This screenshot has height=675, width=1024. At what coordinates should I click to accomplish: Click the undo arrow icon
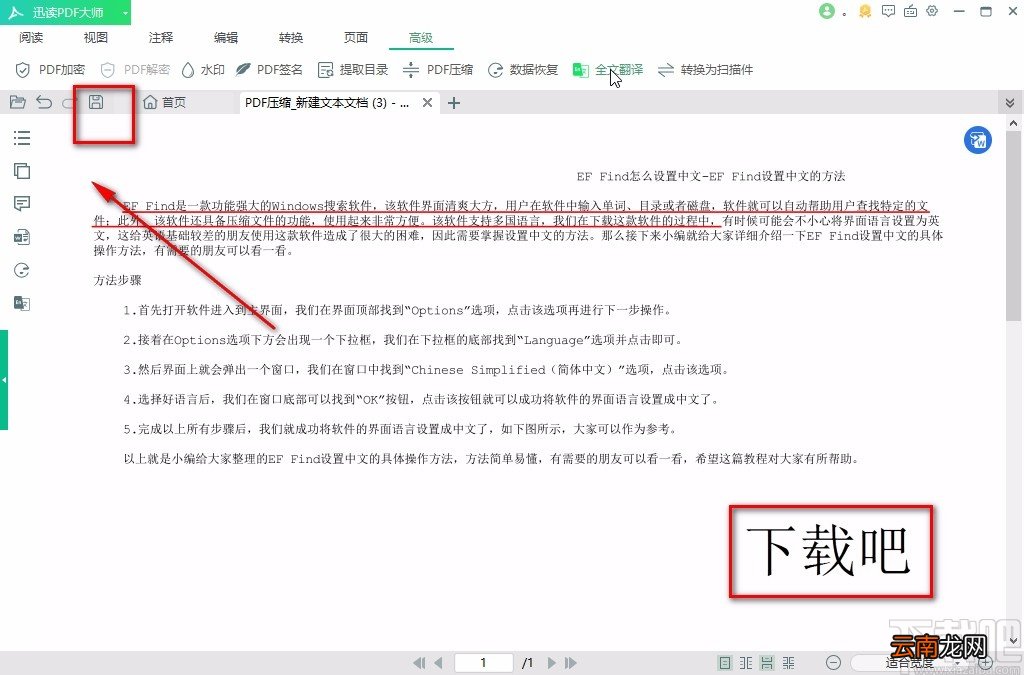(x=44, y=102)
